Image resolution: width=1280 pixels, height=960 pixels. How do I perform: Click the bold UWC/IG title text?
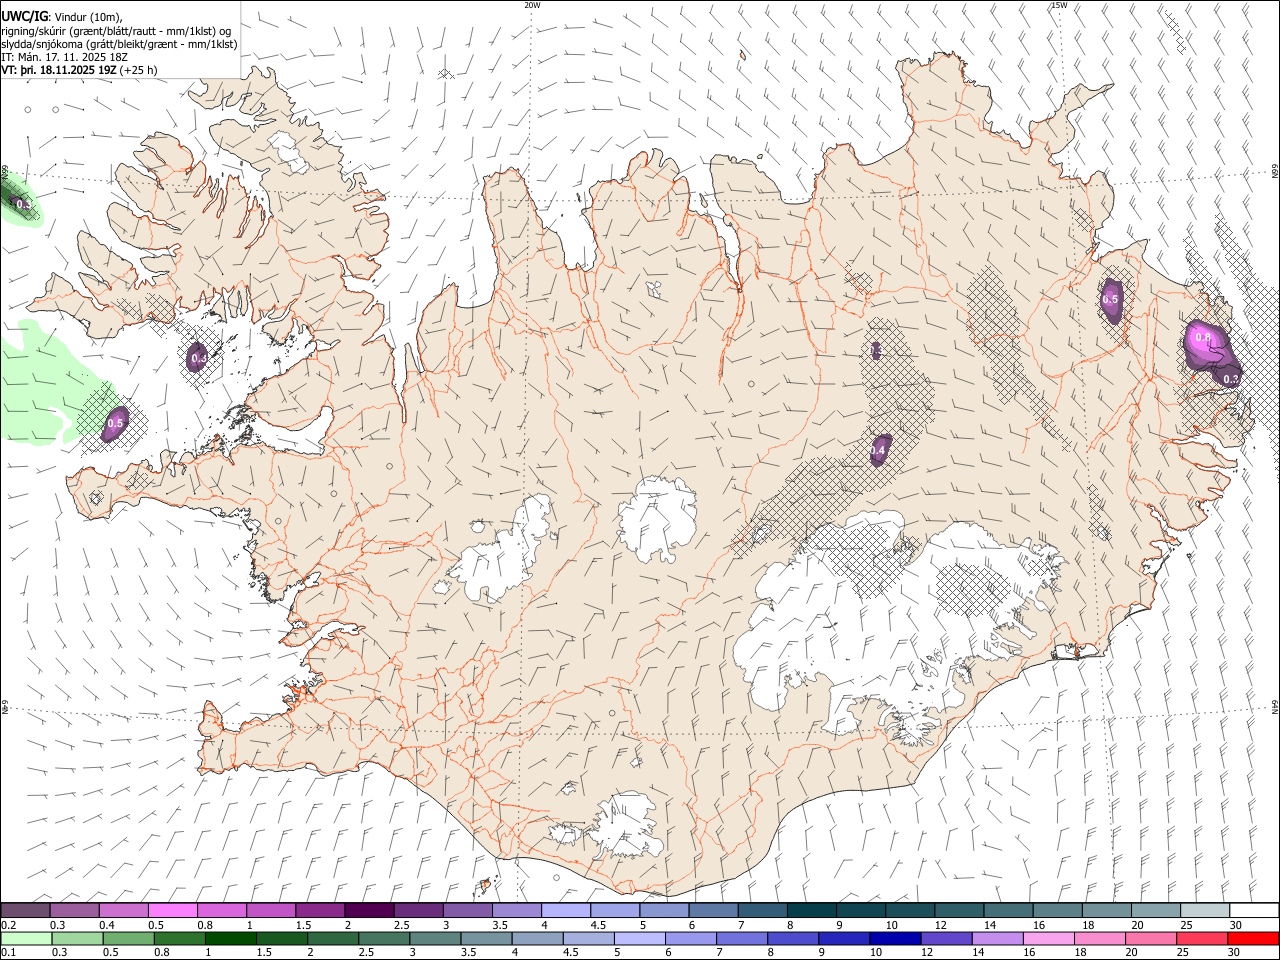[24, 17]
